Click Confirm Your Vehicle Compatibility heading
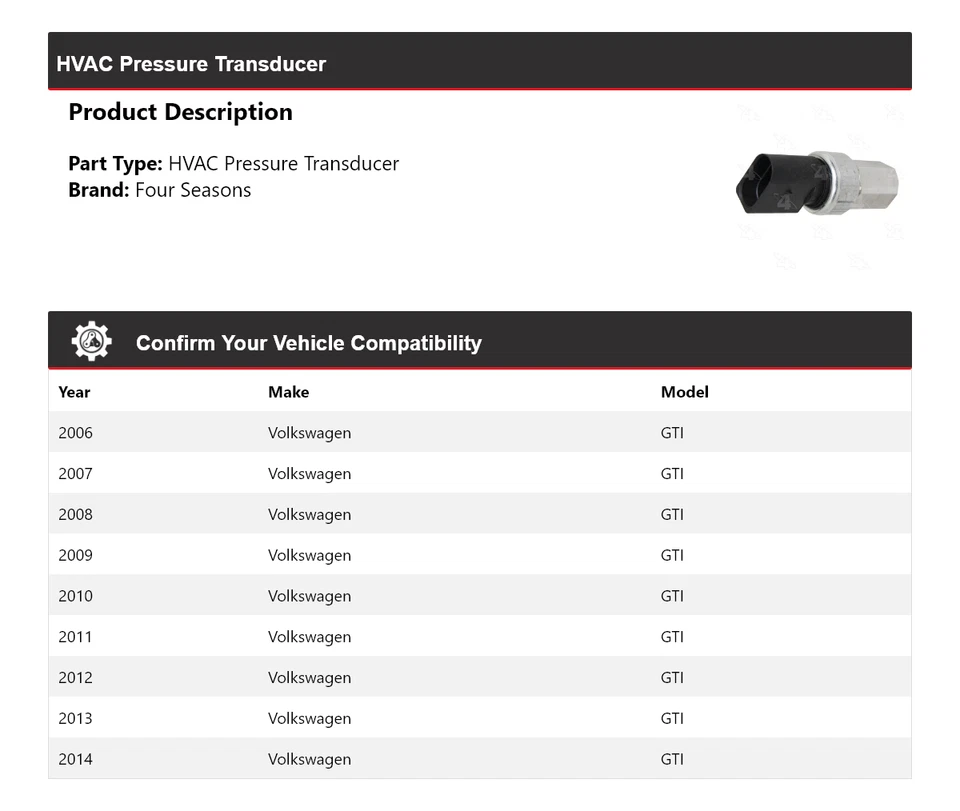Screen dimensions: 960x811 (x=308, y=343)
